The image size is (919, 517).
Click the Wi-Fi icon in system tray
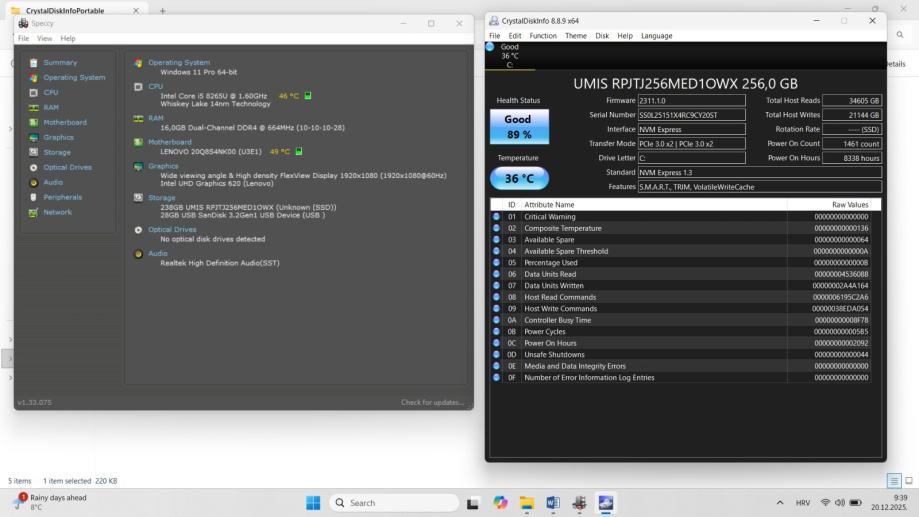825,502
